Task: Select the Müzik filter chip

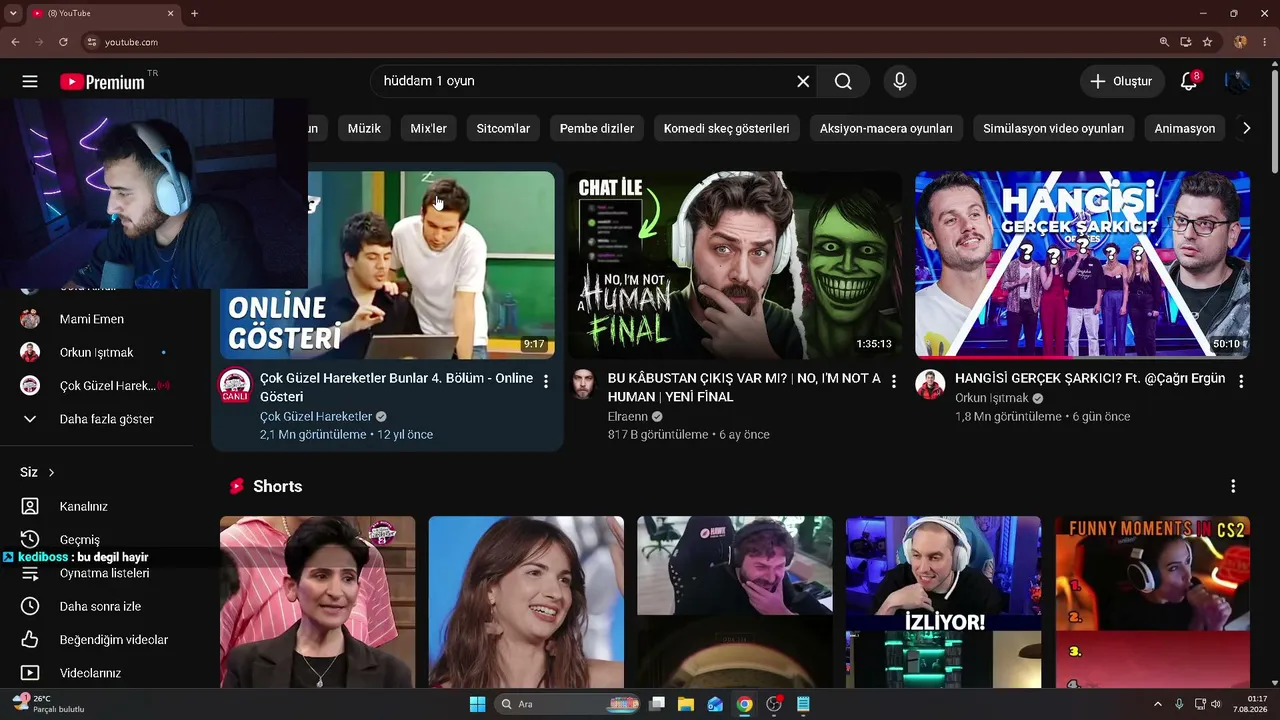Action: 364,128
